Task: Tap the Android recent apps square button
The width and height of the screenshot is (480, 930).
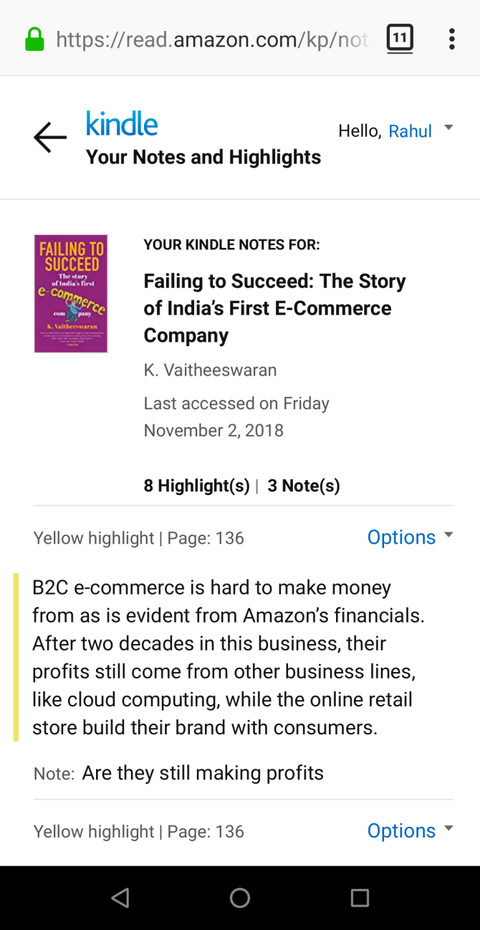Action: (x=360, y=898)
